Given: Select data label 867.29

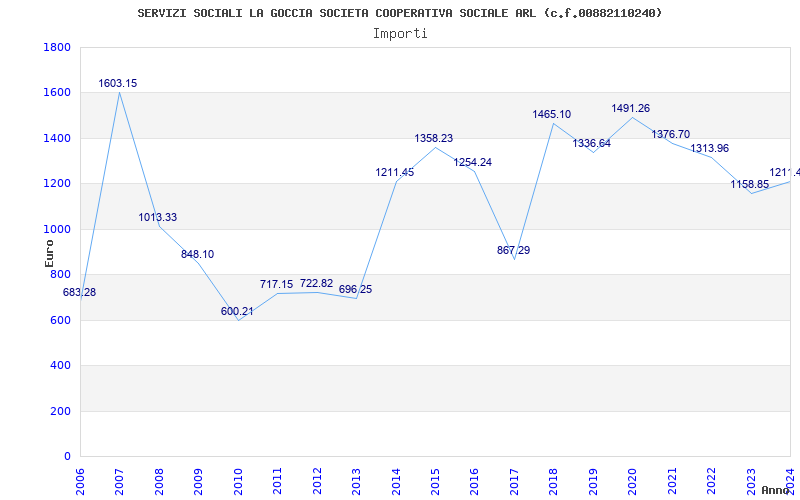Looking at the screenshot, I should pos(513,251).
